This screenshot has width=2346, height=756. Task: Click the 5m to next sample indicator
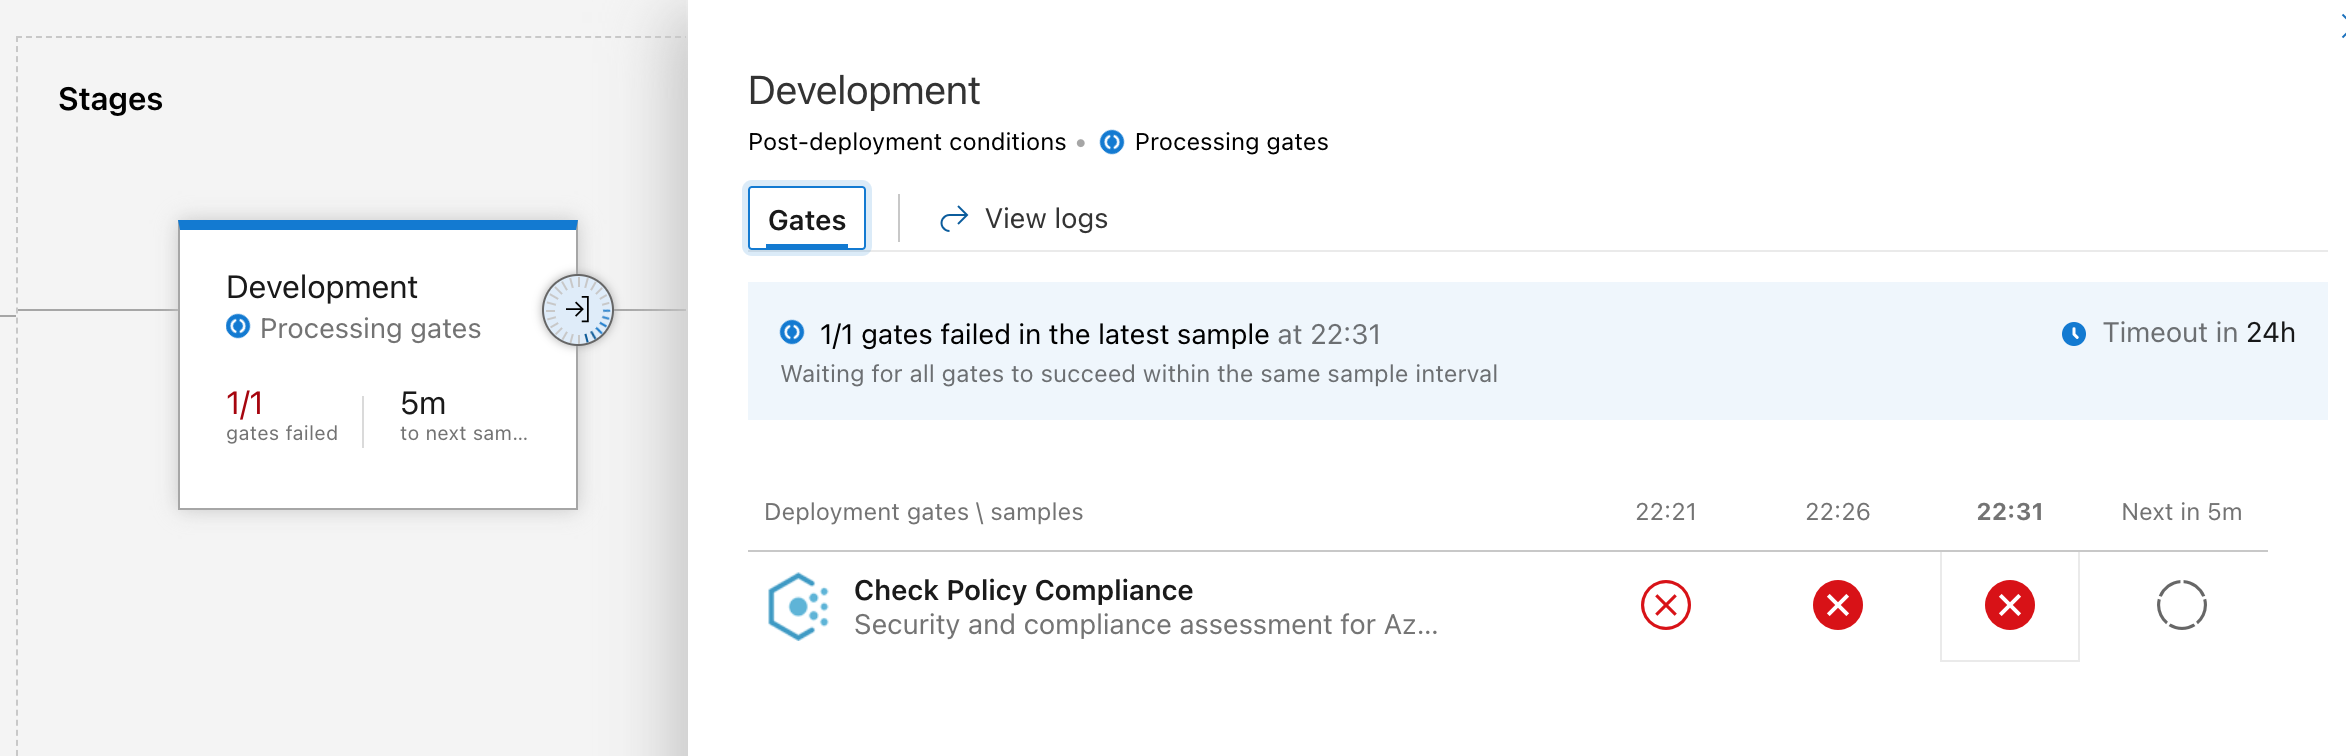click(423, 404)
